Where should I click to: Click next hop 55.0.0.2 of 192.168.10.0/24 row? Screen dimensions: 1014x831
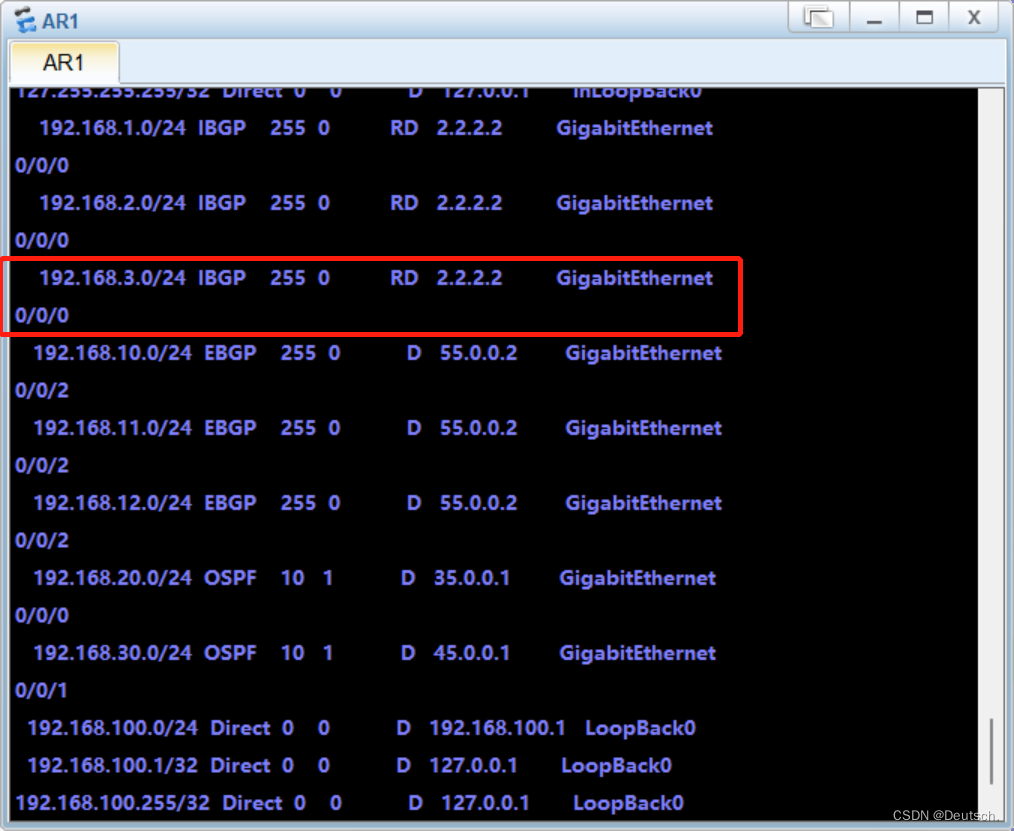(x=479, y=353)
